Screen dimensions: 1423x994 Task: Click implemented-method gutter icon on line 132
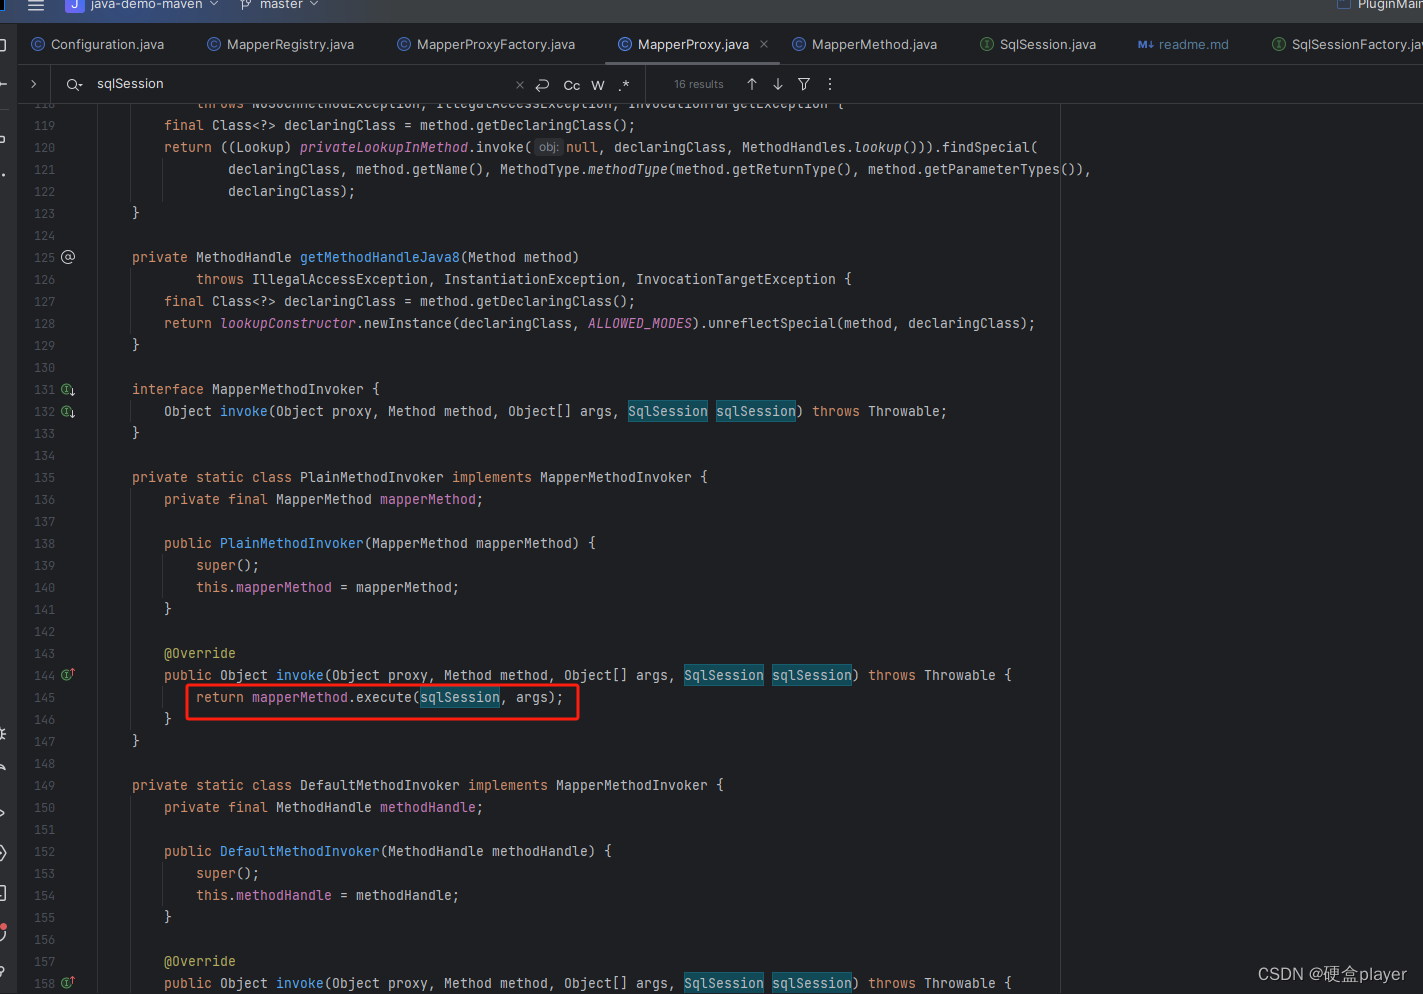coord(68,411)
